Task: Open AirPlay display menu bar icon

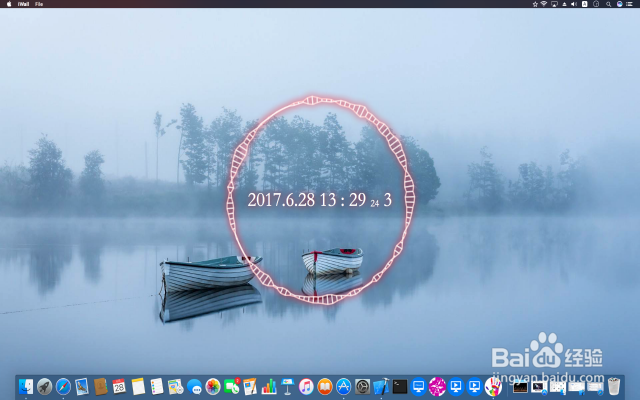Action: pos(554,4)
